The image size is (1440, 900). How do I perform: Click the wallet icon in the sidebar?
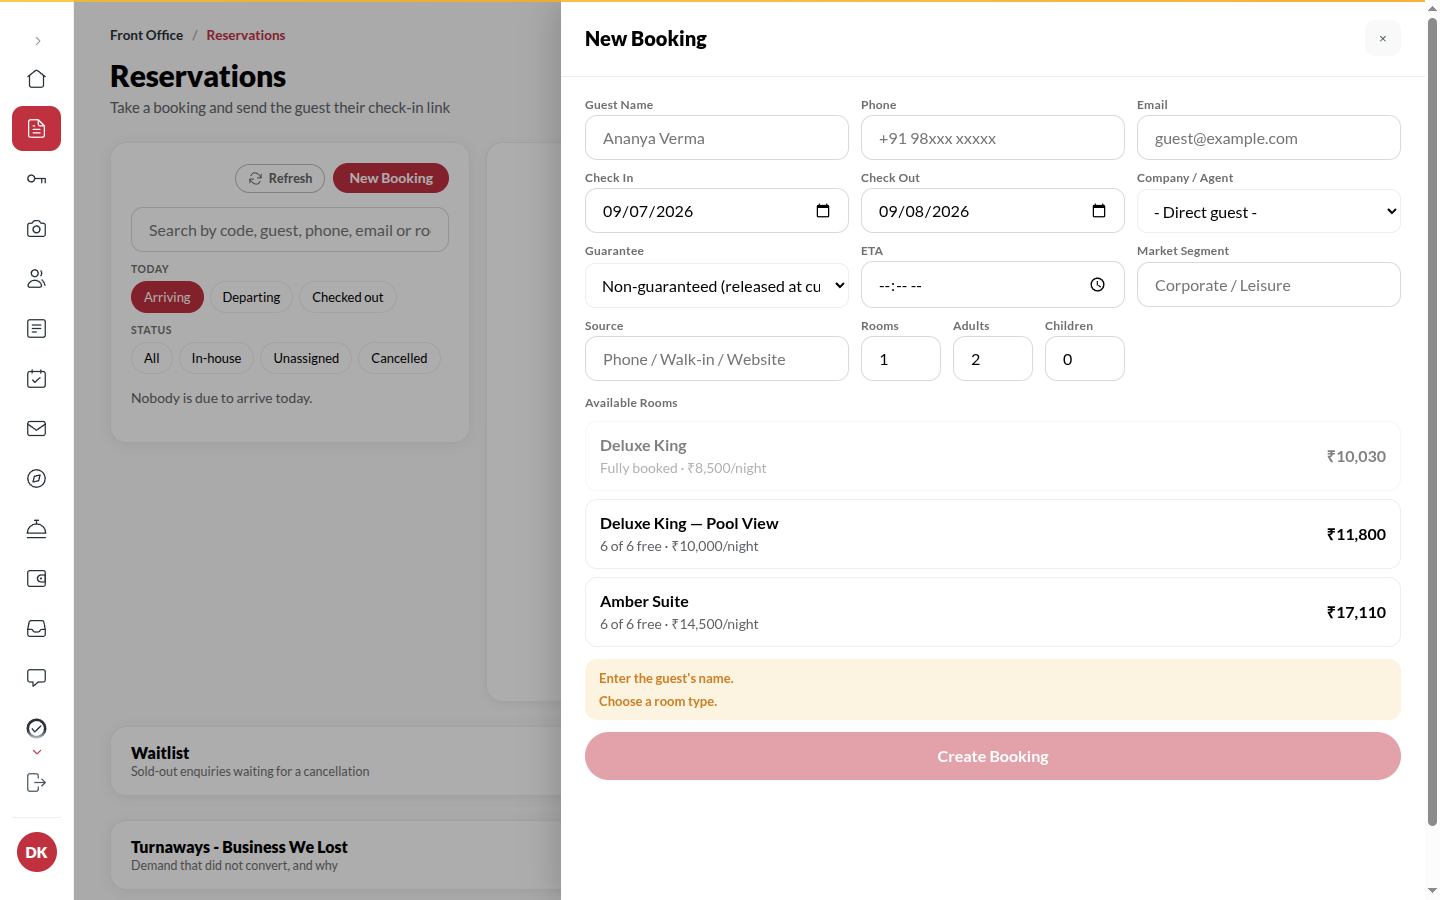37,579
